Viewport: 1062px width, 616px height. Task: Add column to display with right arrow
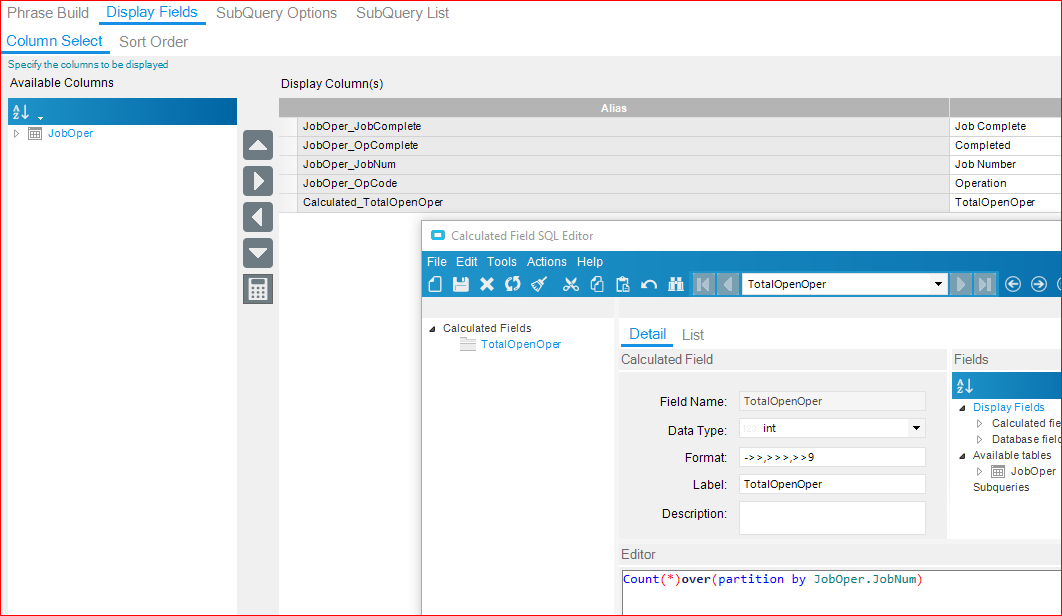pyautogui.click(x=258, y=181)
